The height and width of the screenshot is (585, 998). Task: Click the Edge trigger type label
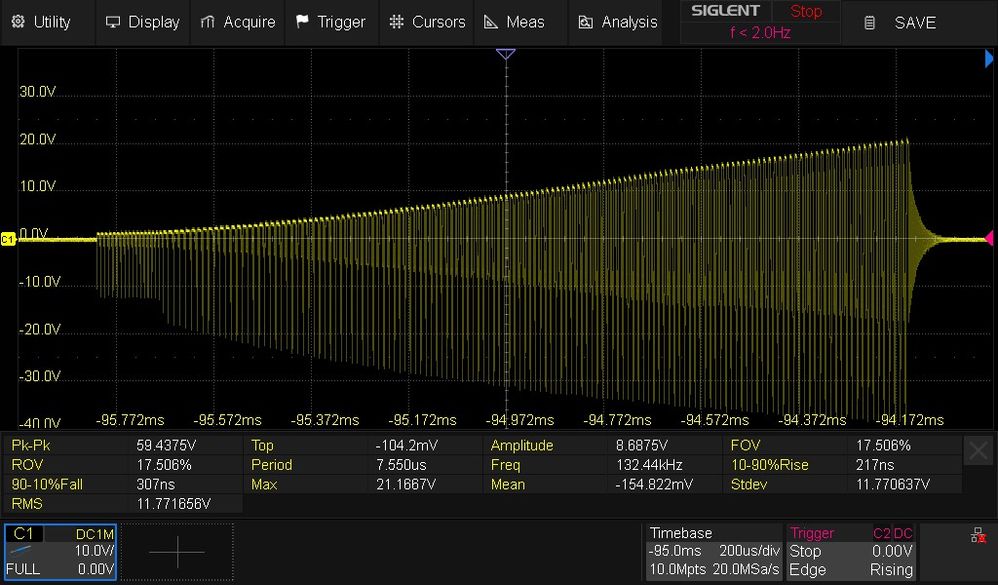[807, 570]
